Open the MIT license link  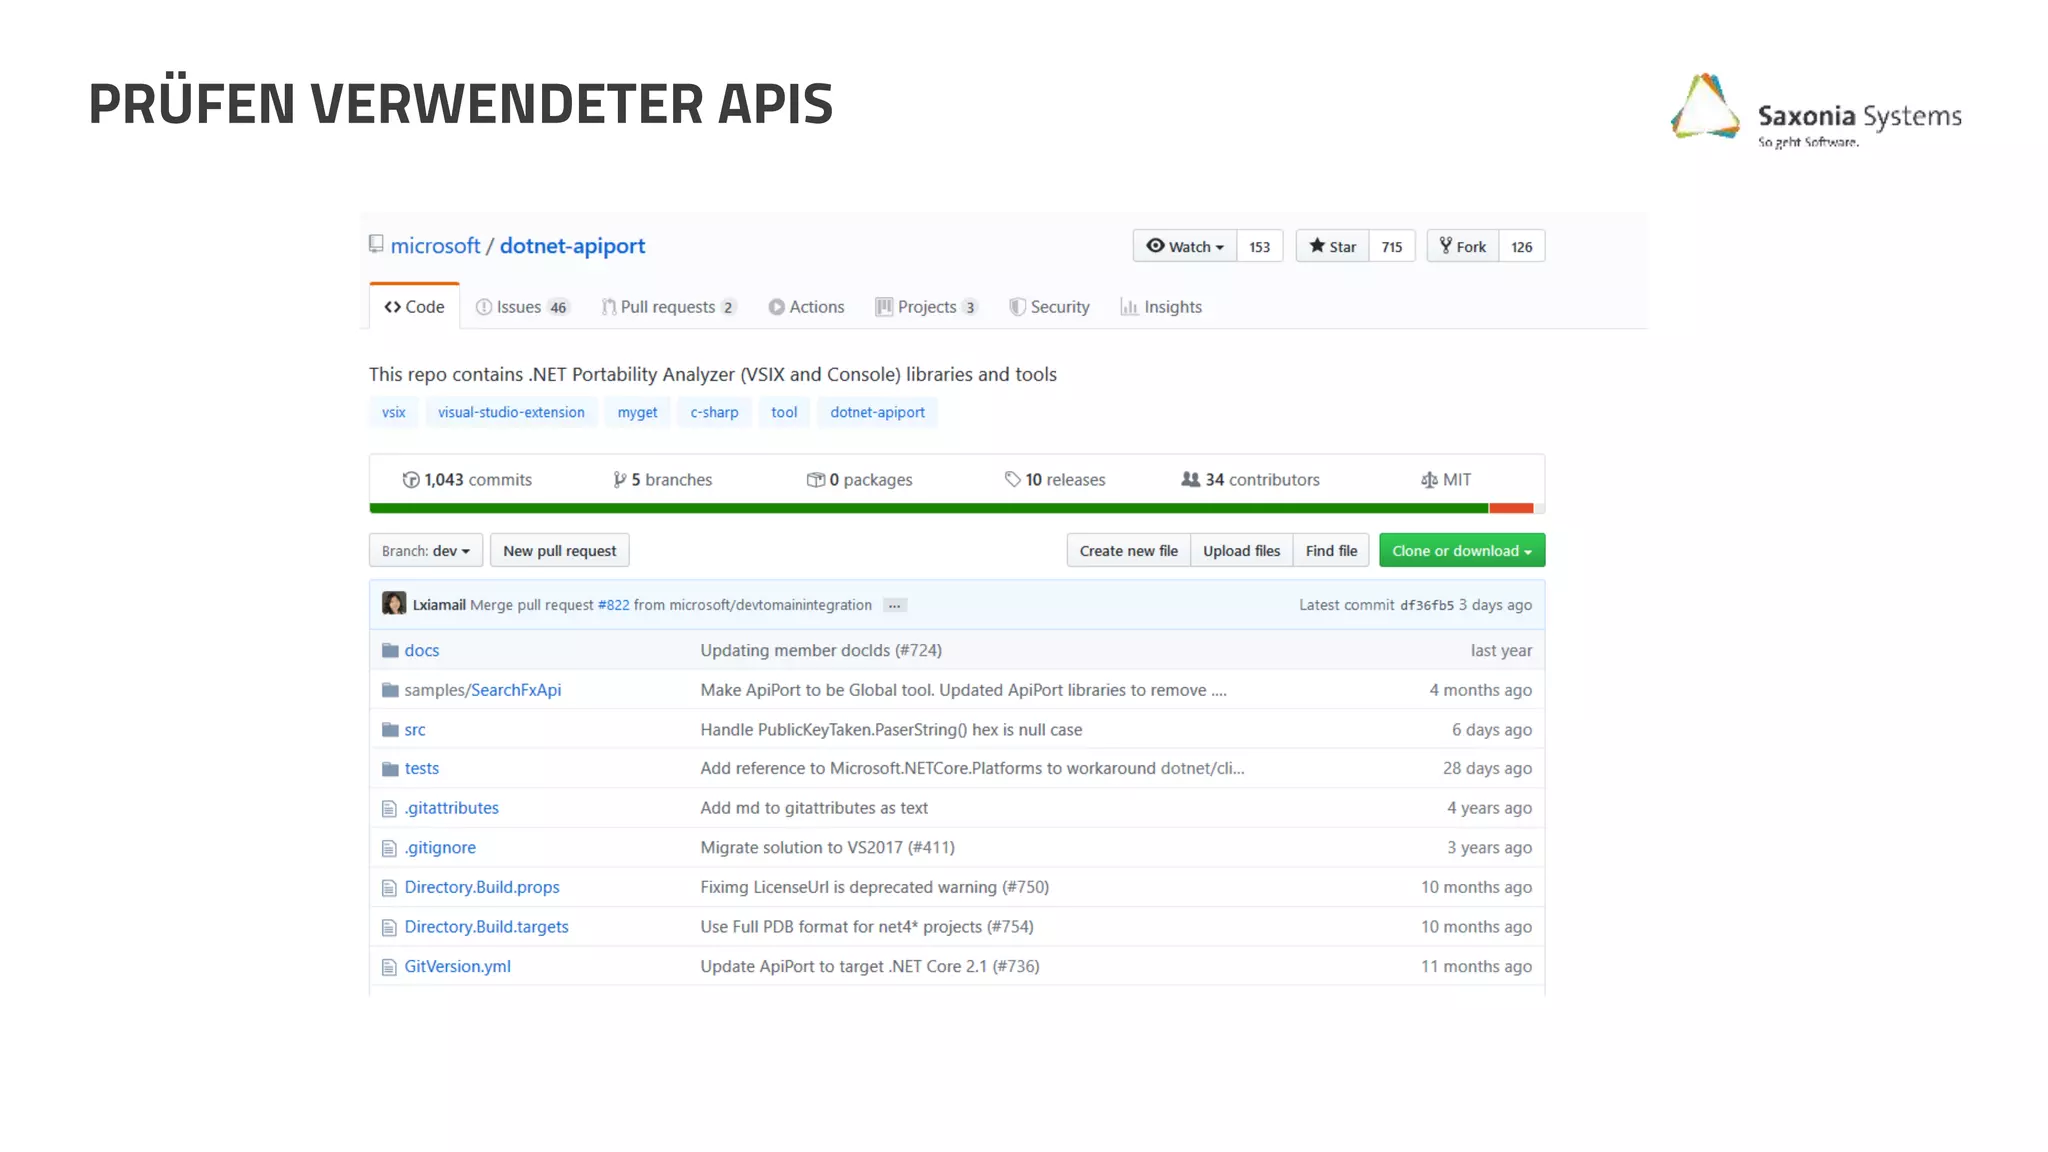click(x=1446, y=480)
